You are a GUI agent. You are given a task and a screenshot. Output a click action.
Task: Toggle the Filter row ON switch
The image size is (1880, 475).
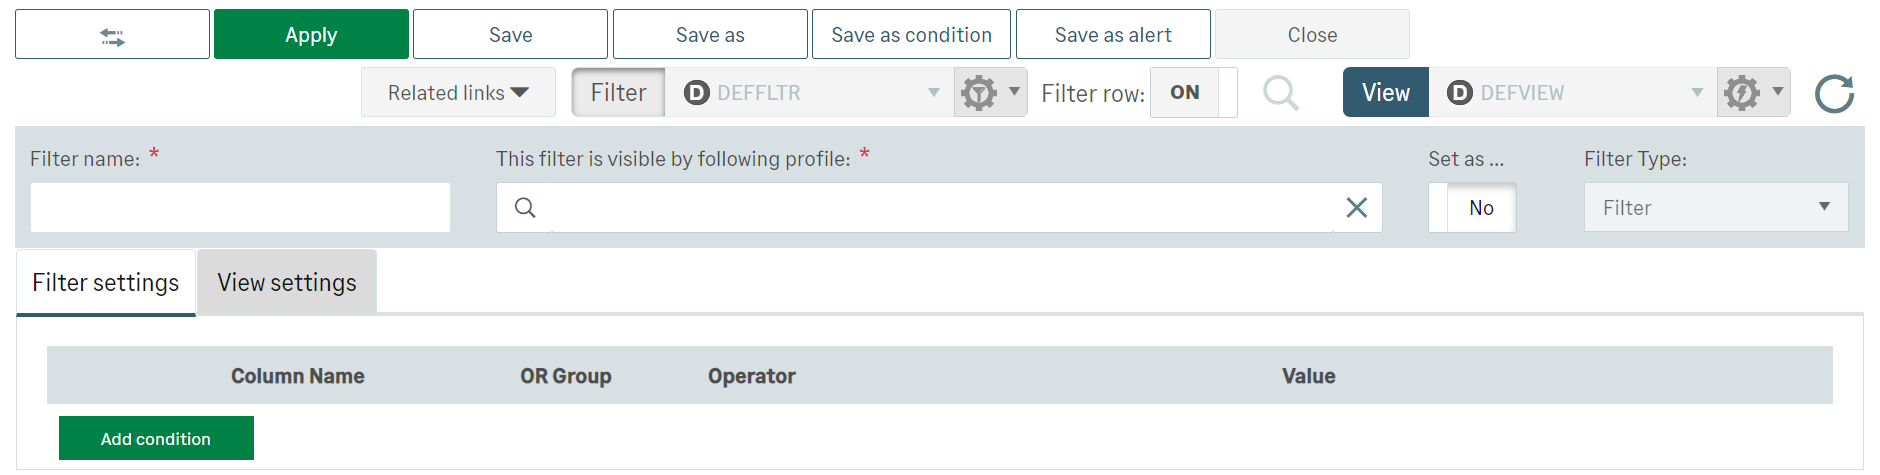click(x=1193, y=93)
